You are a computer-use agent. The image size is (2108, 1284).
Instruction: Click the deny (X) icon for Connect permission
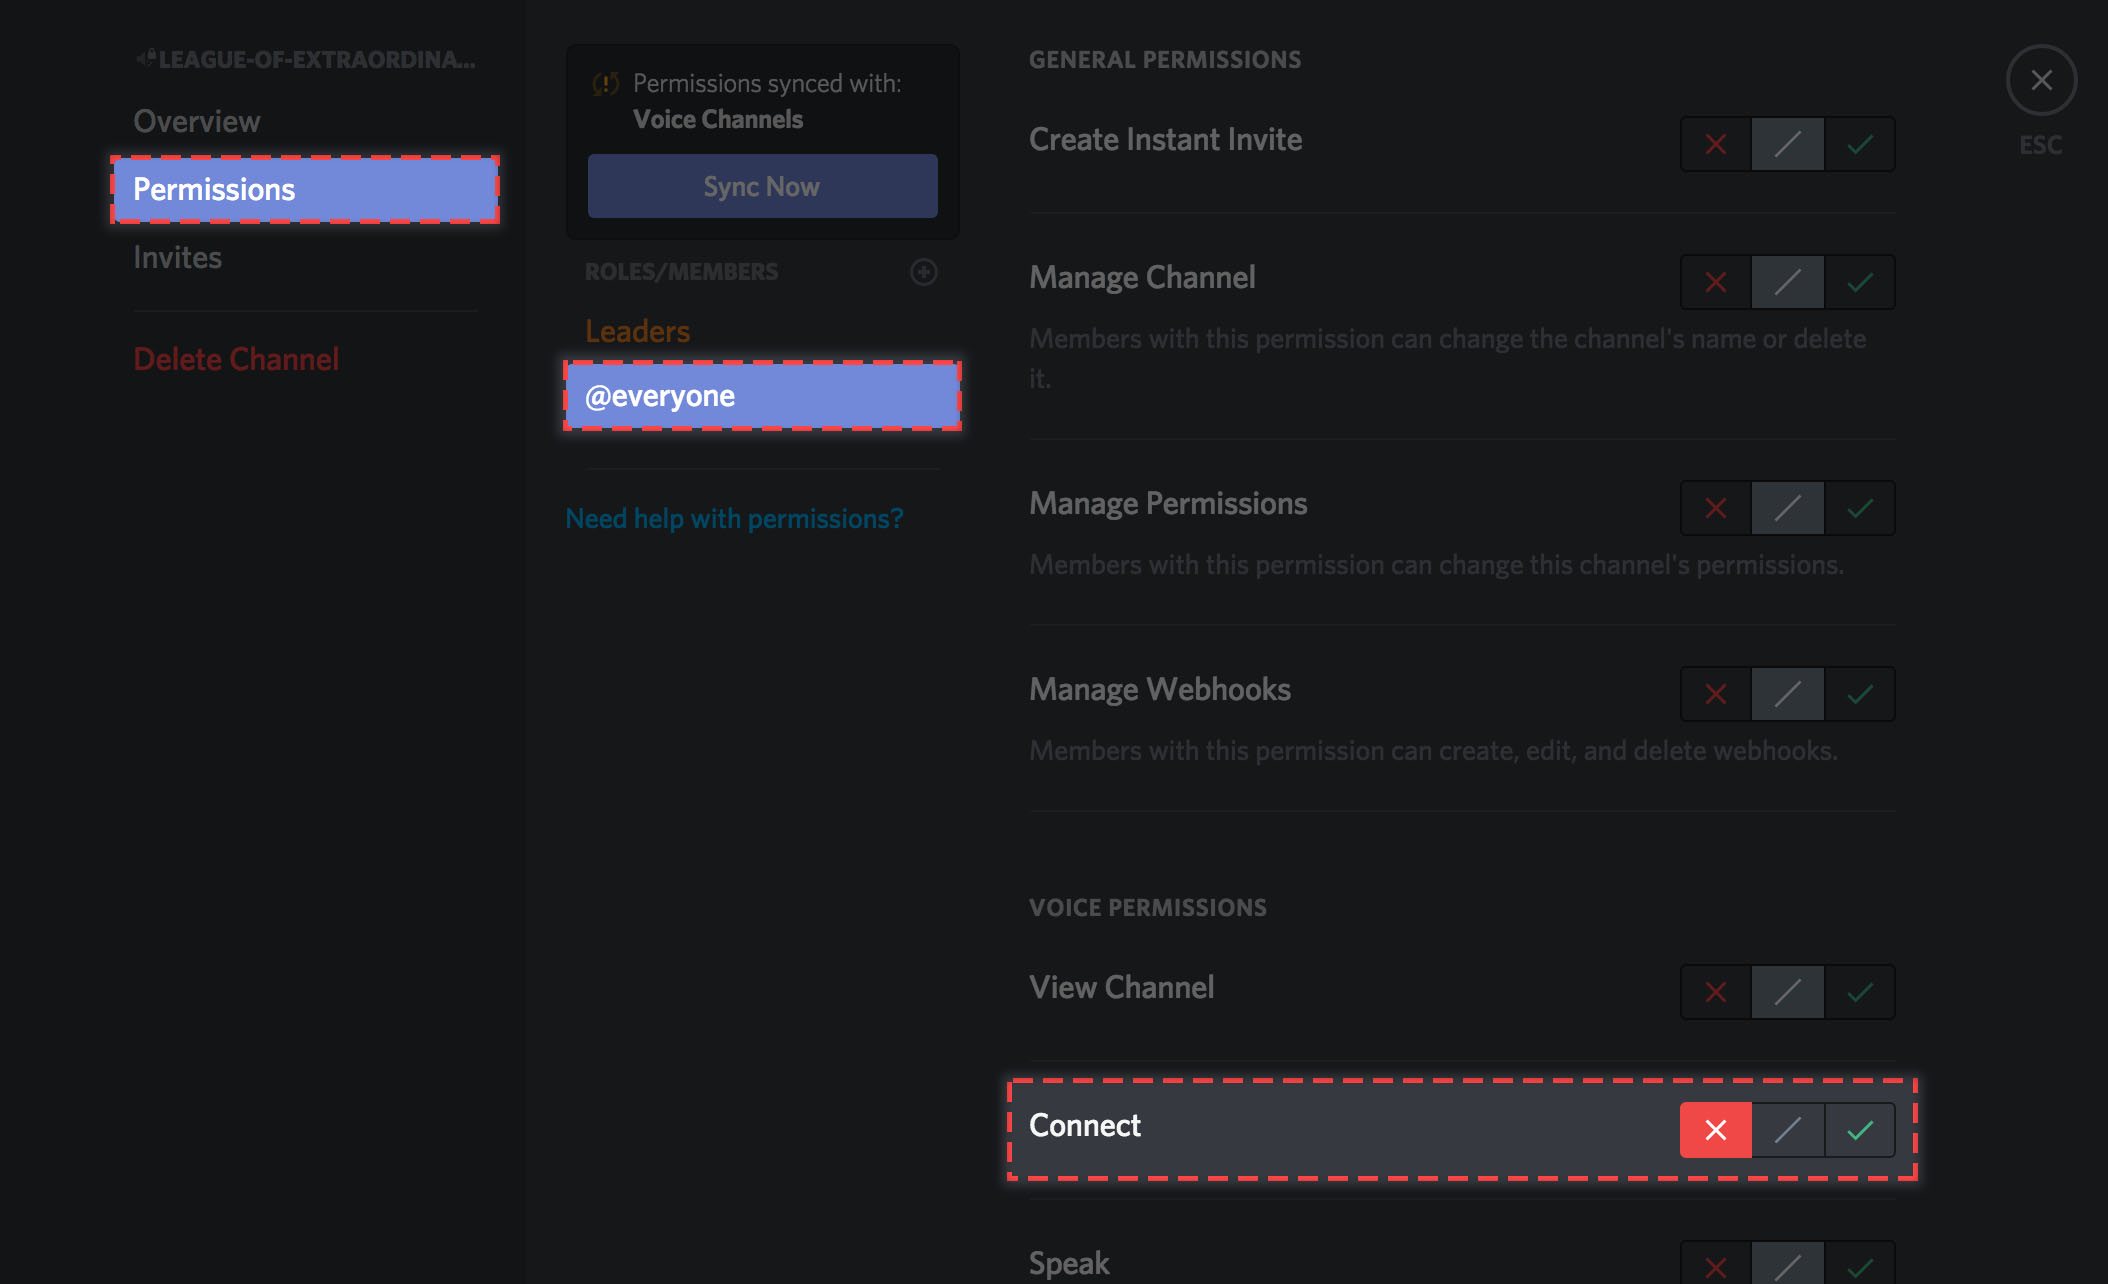pyautogui.click(x=1715, y=1130)
